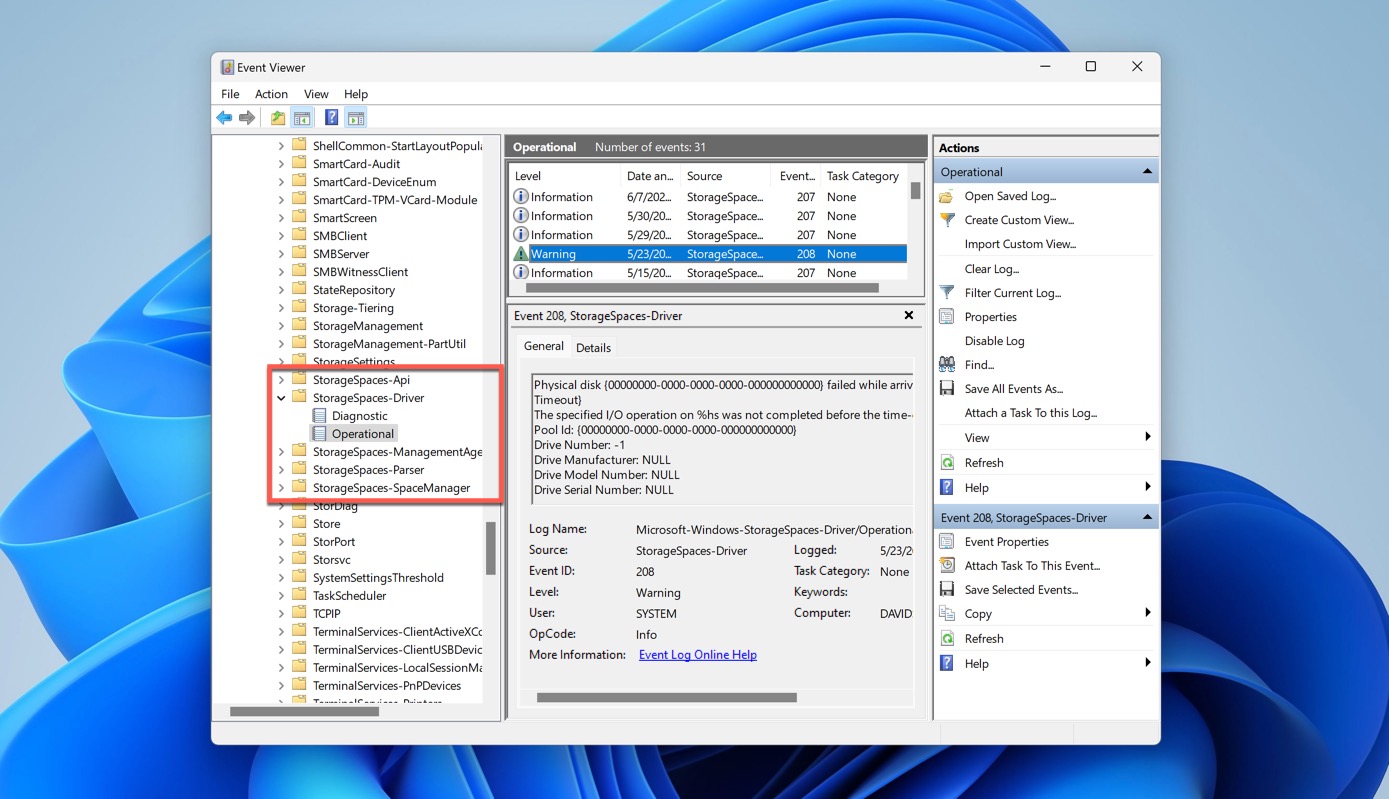Open the Event Log Online Help link
The width and height of the screenshot is (1389, 799).
pyautogui.click(x=697, y=655)
